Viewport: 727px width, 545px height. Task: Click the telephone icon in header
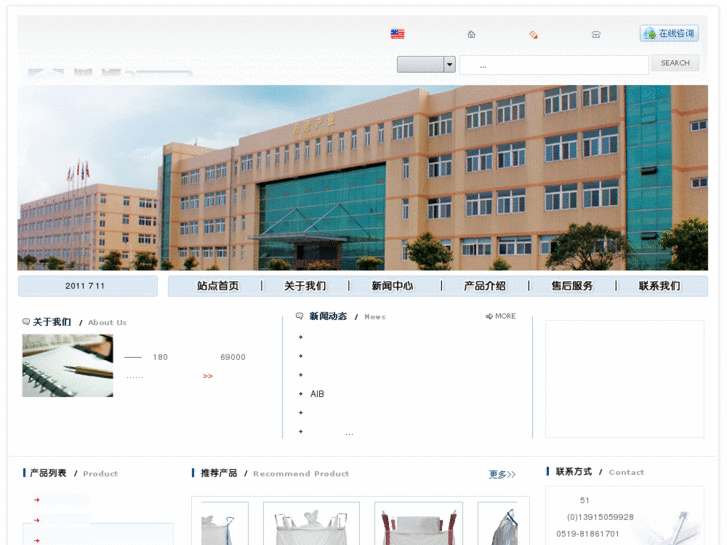click(x=596, y=34)
